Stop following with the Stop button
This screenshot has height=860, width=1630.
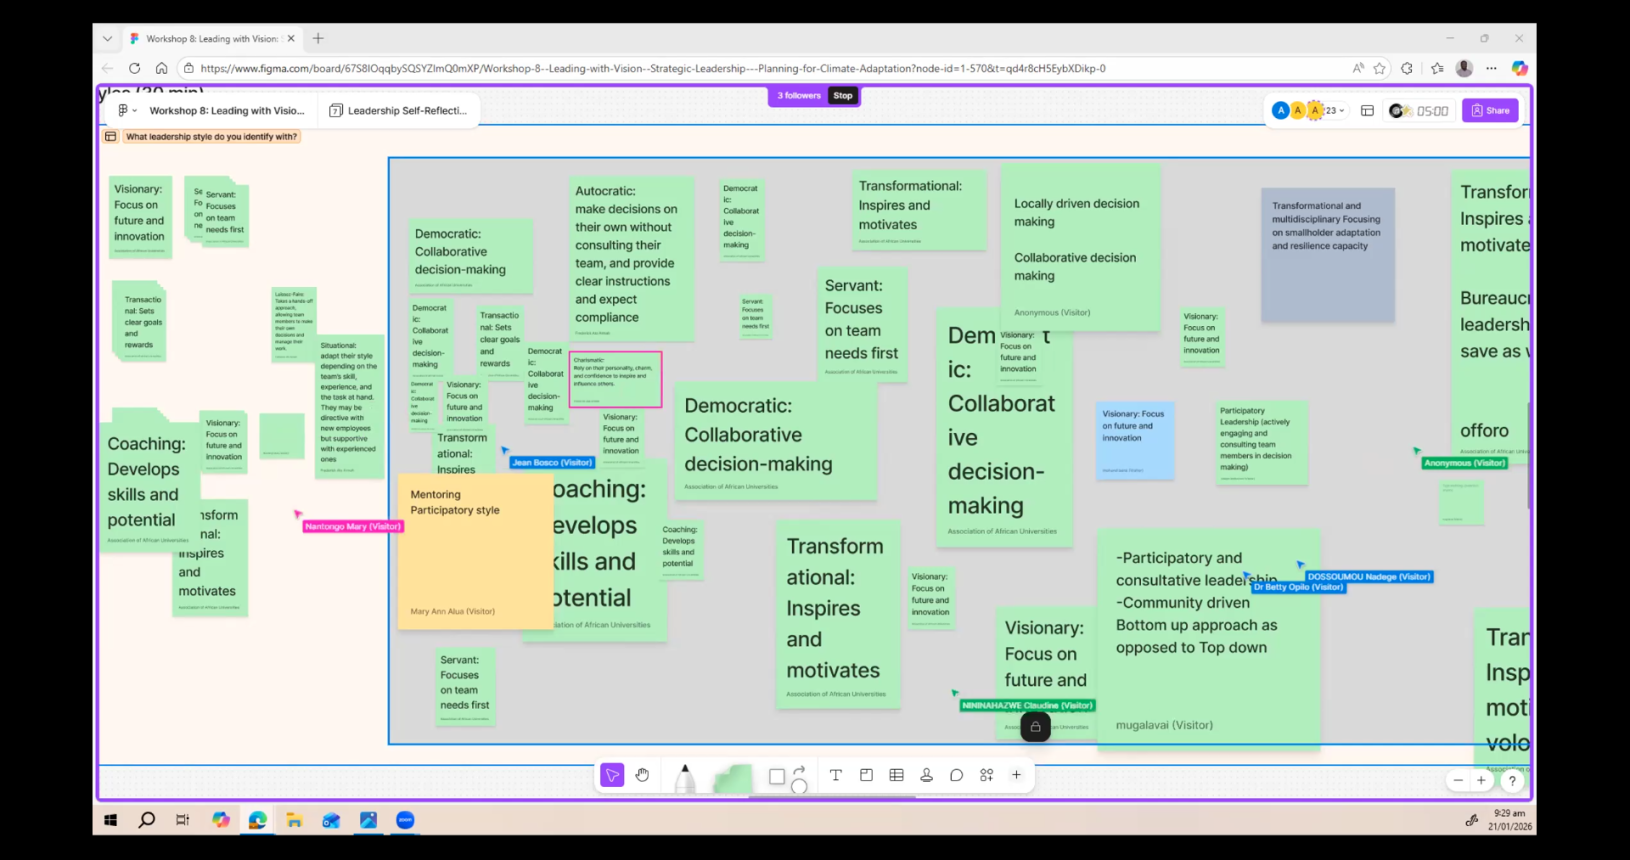tap(843, 96)
